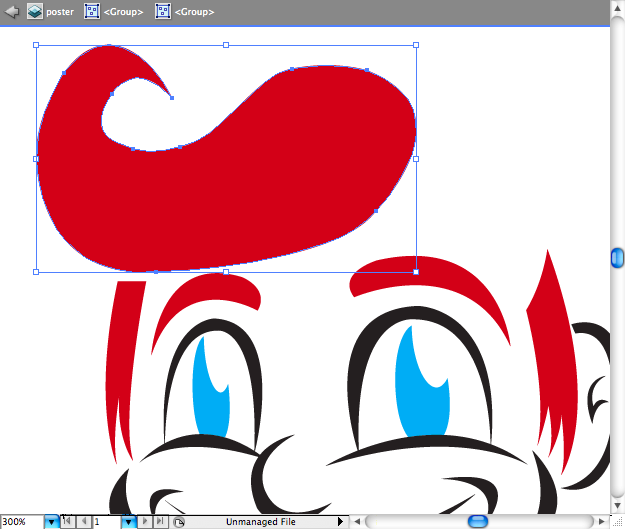Image resolution: width=625 pixels, height=529 pixels.
Task: Click the right-middle bounding box handle
Action: [416, 159]
